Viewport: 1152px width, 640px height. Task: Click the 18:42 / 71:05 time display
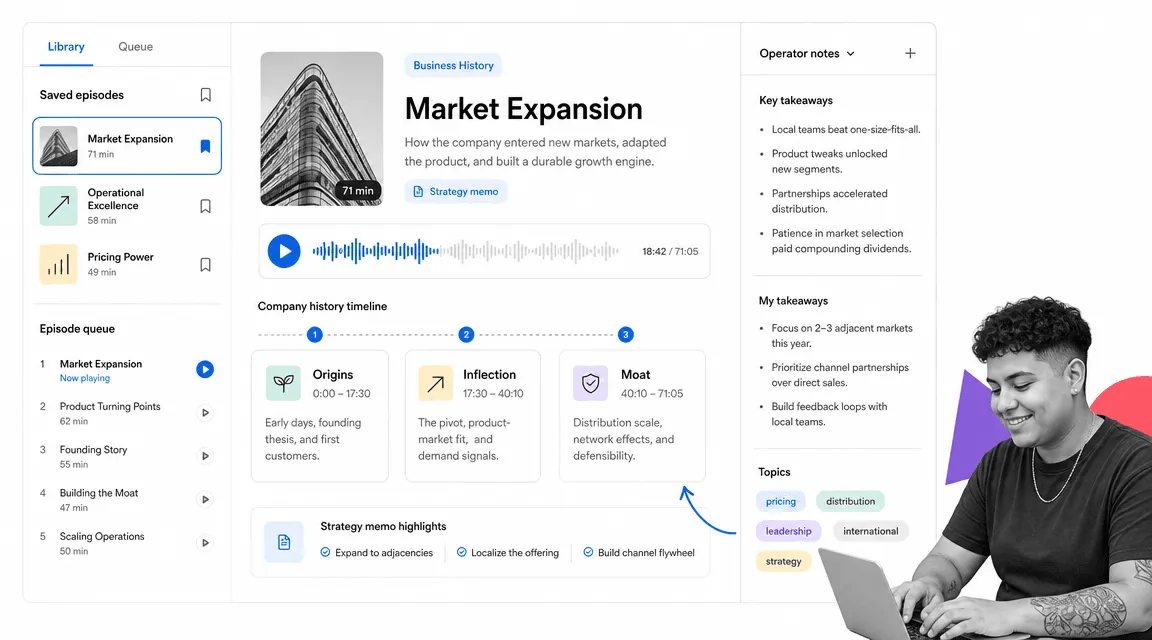[670, 251]
